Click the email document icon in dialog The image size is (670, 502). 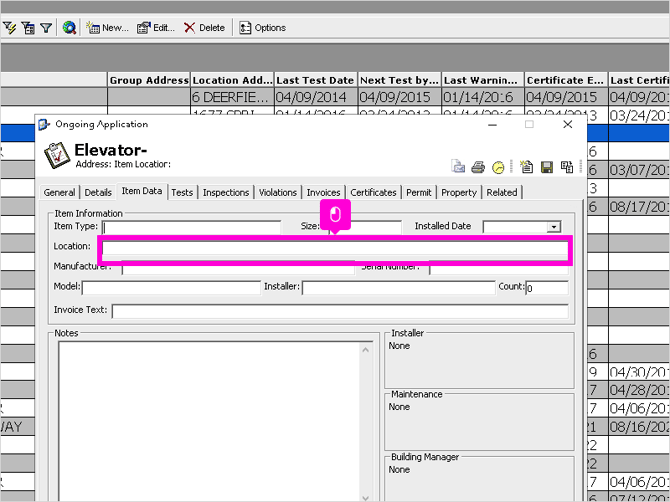458,167
